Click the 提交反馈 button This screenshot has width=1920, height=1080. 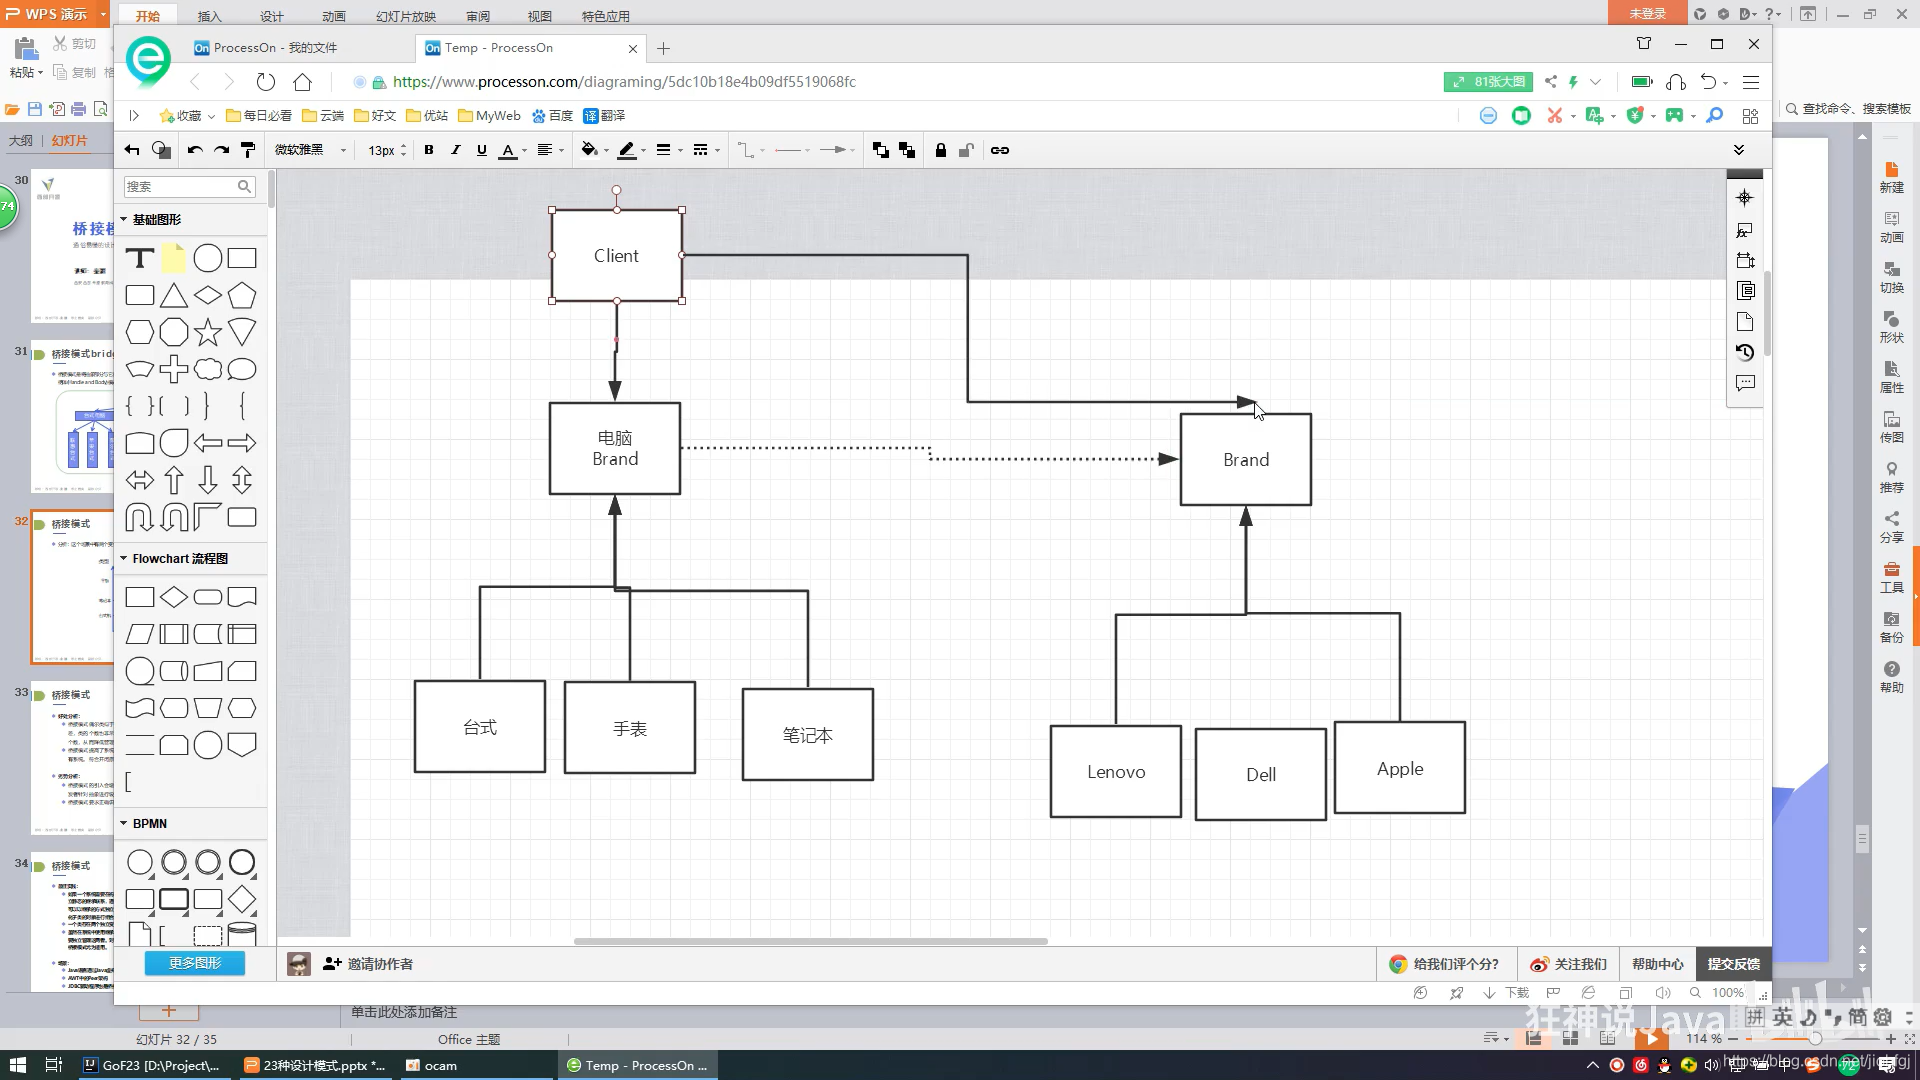tap(1734, 964)
